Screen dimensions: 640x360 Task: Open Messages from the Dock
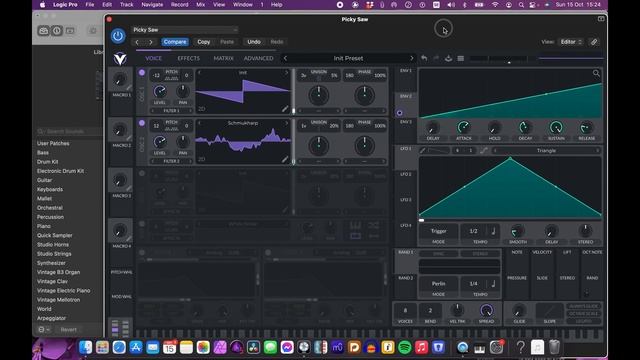[270, 347]
